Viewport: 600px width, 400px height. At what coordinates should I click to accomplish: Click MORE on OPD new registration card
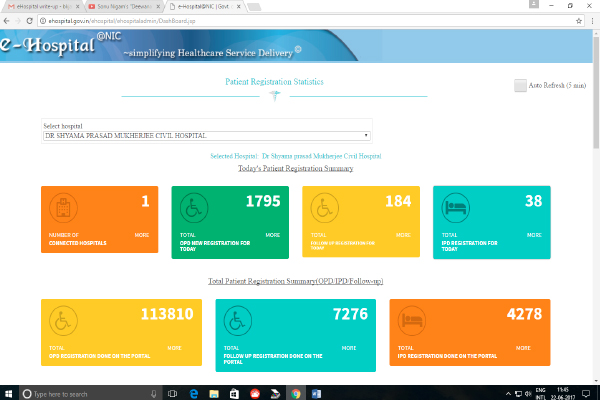click(x=273, y=235)
